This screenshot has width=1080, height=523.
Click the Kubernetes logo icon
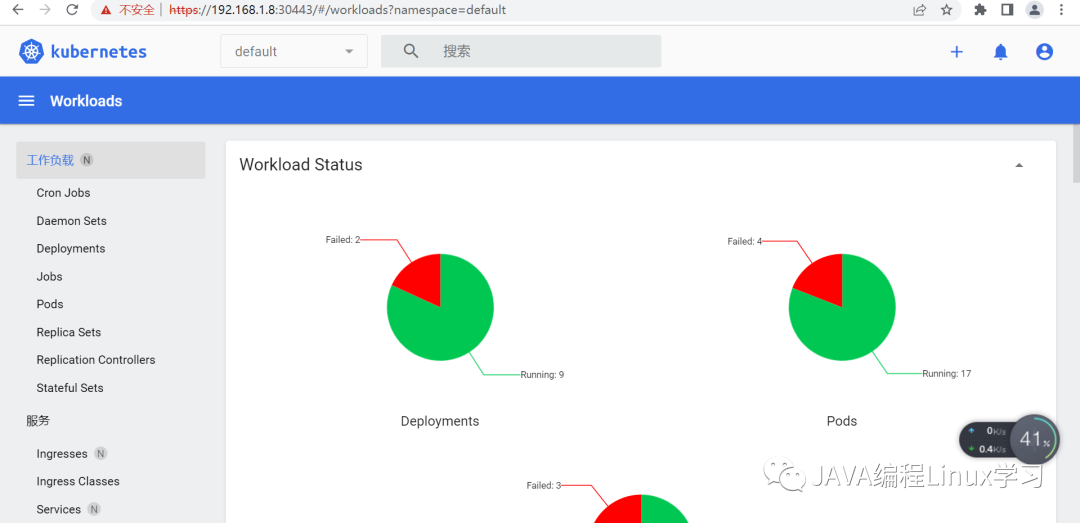pos(31,52)
